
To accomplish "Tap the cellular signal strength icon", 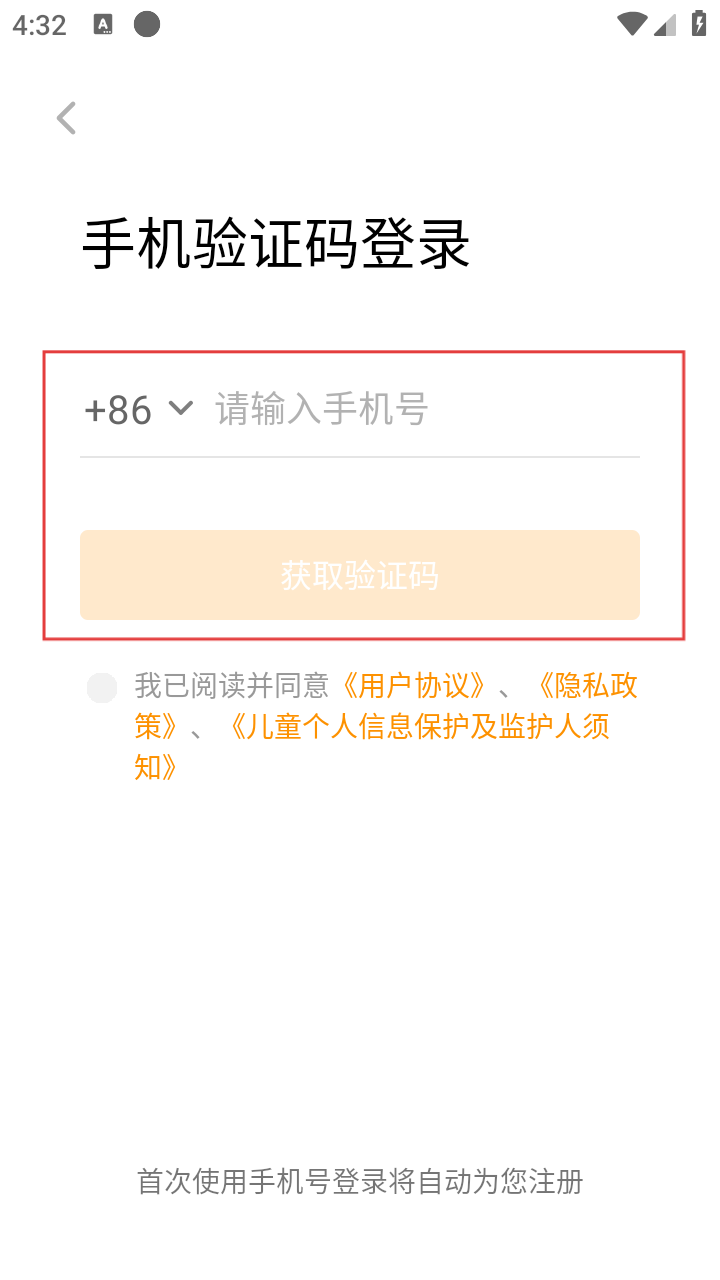I will [x=665, y=25].
